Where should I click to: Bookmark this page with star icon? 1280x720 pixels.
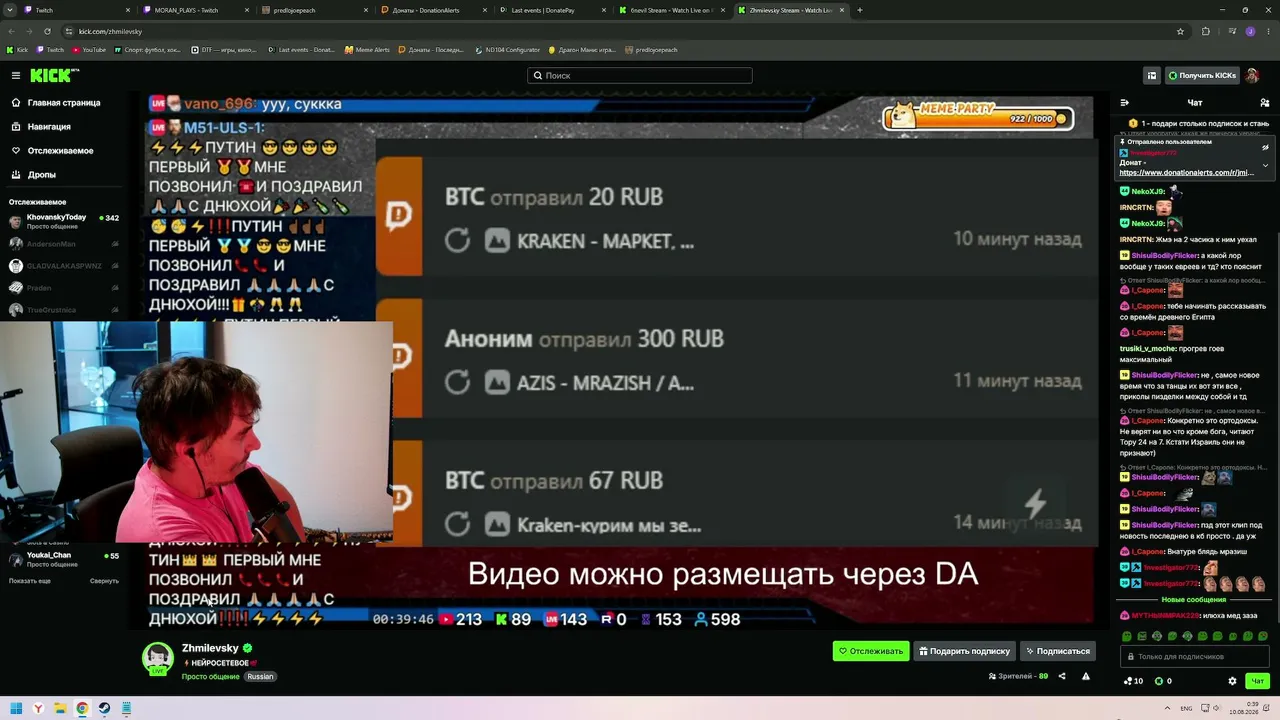pyautogui.click(x=1180, y=31)
